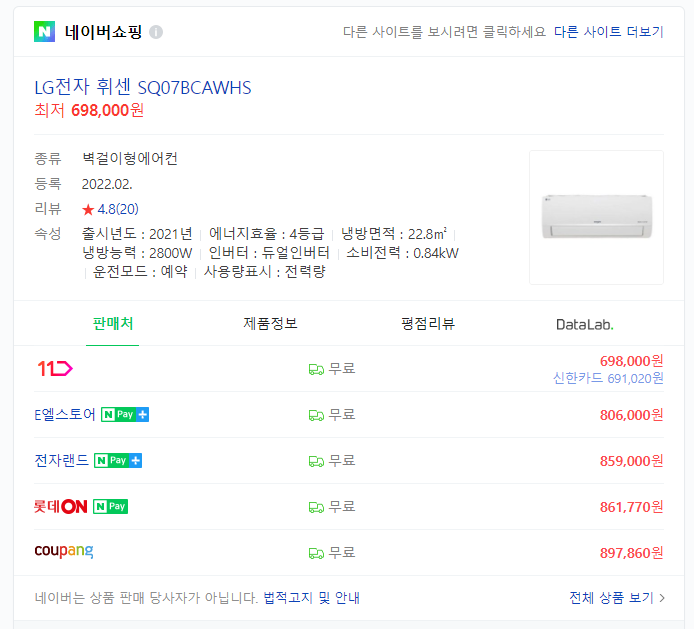This screenshot has height=629, width=694.
Task: Click the 소비전력 : 0.84kW attribute
Action: pyautogui.click(x=402, y=253)
